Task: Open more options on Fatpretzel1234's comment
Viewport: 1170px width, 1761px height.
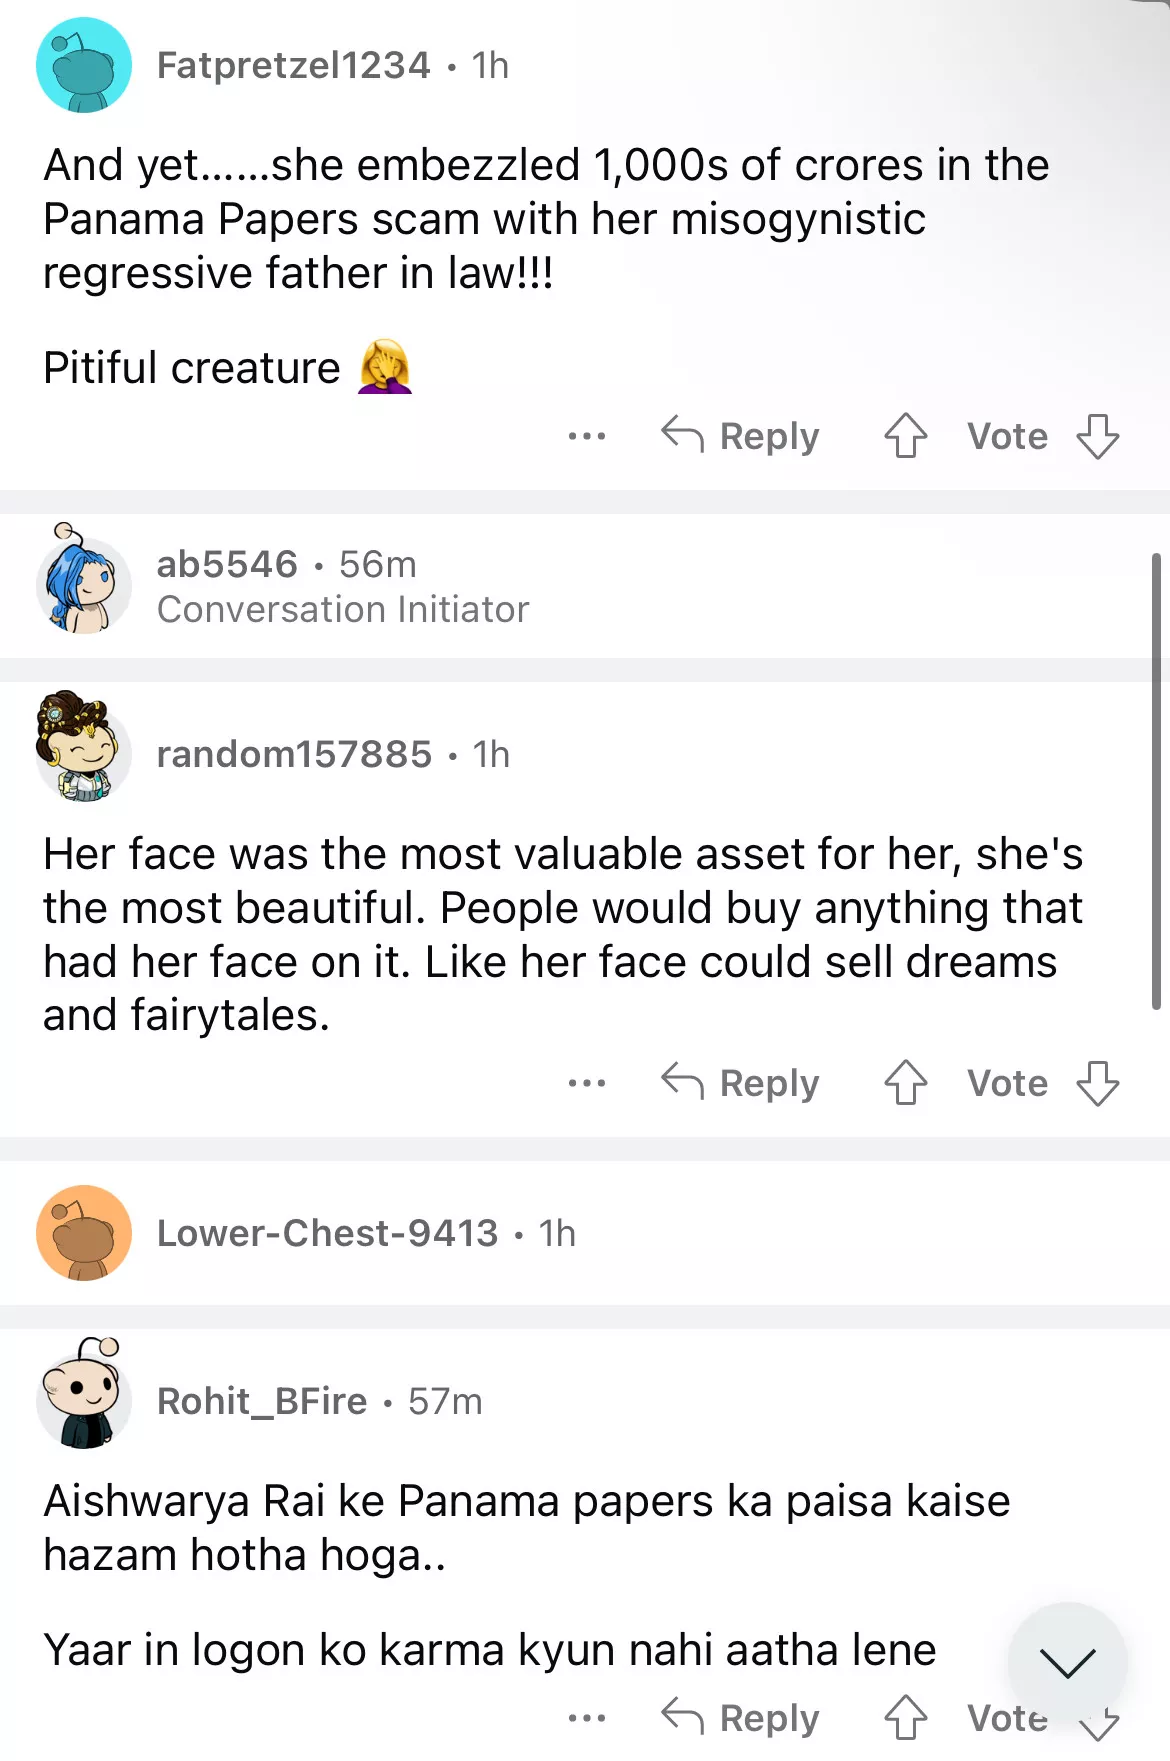Action: tap(586, 436)
